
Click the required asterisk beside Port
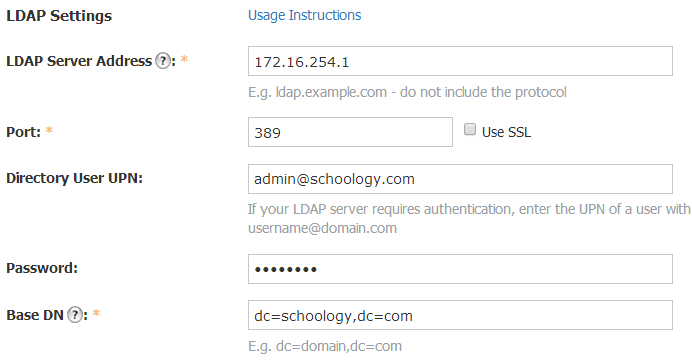(49, 130)
